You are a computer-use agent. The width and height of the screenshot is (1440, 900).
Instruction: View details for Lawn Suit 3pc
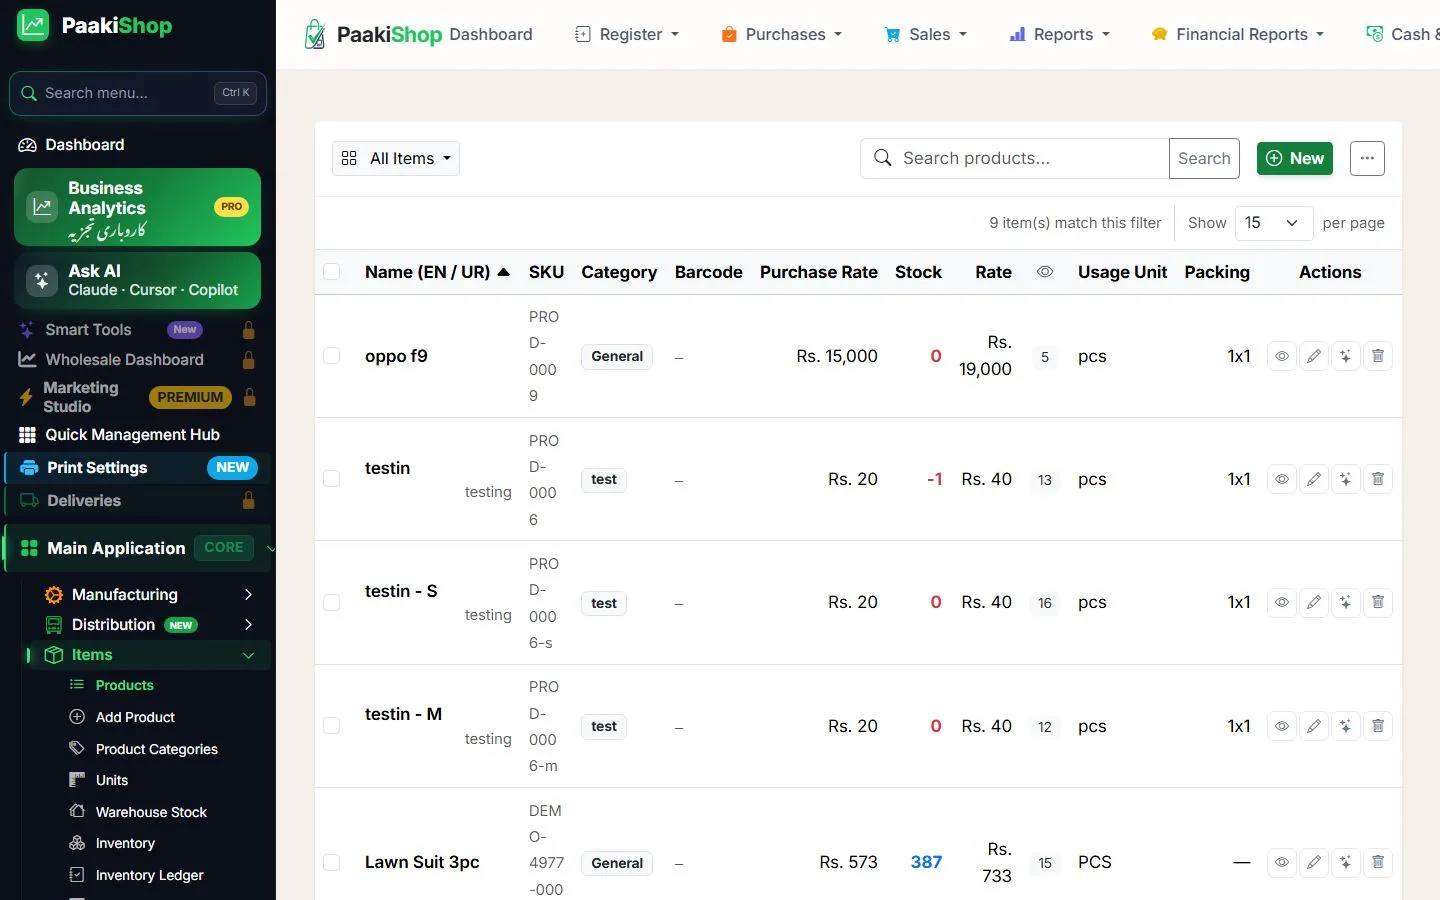pos(1281,862)
